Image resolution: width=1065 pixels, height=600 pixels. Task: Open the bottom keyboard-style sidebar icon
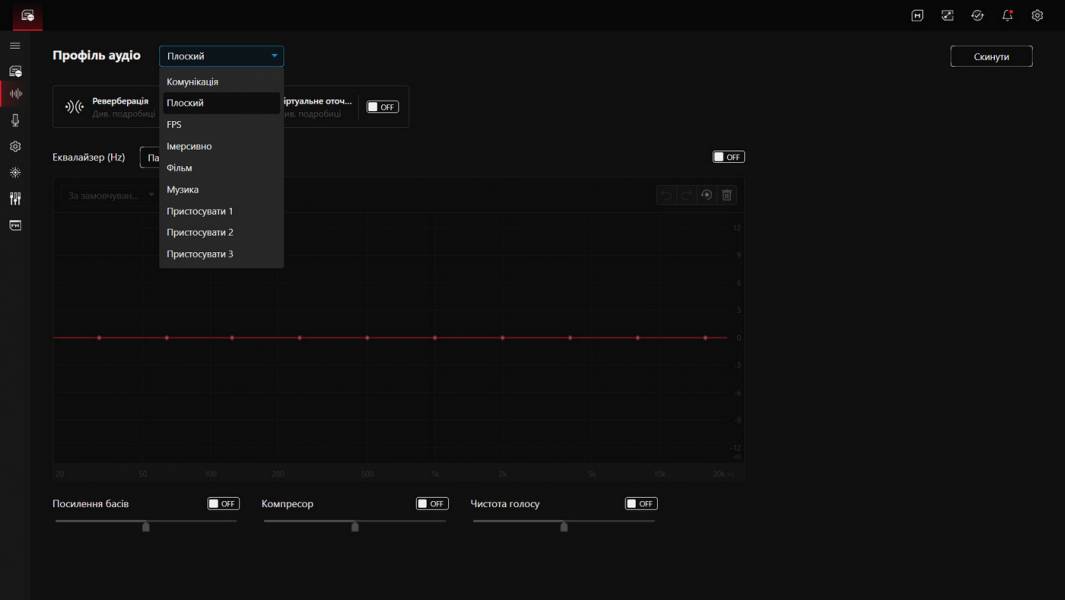(x=15, y=225)
